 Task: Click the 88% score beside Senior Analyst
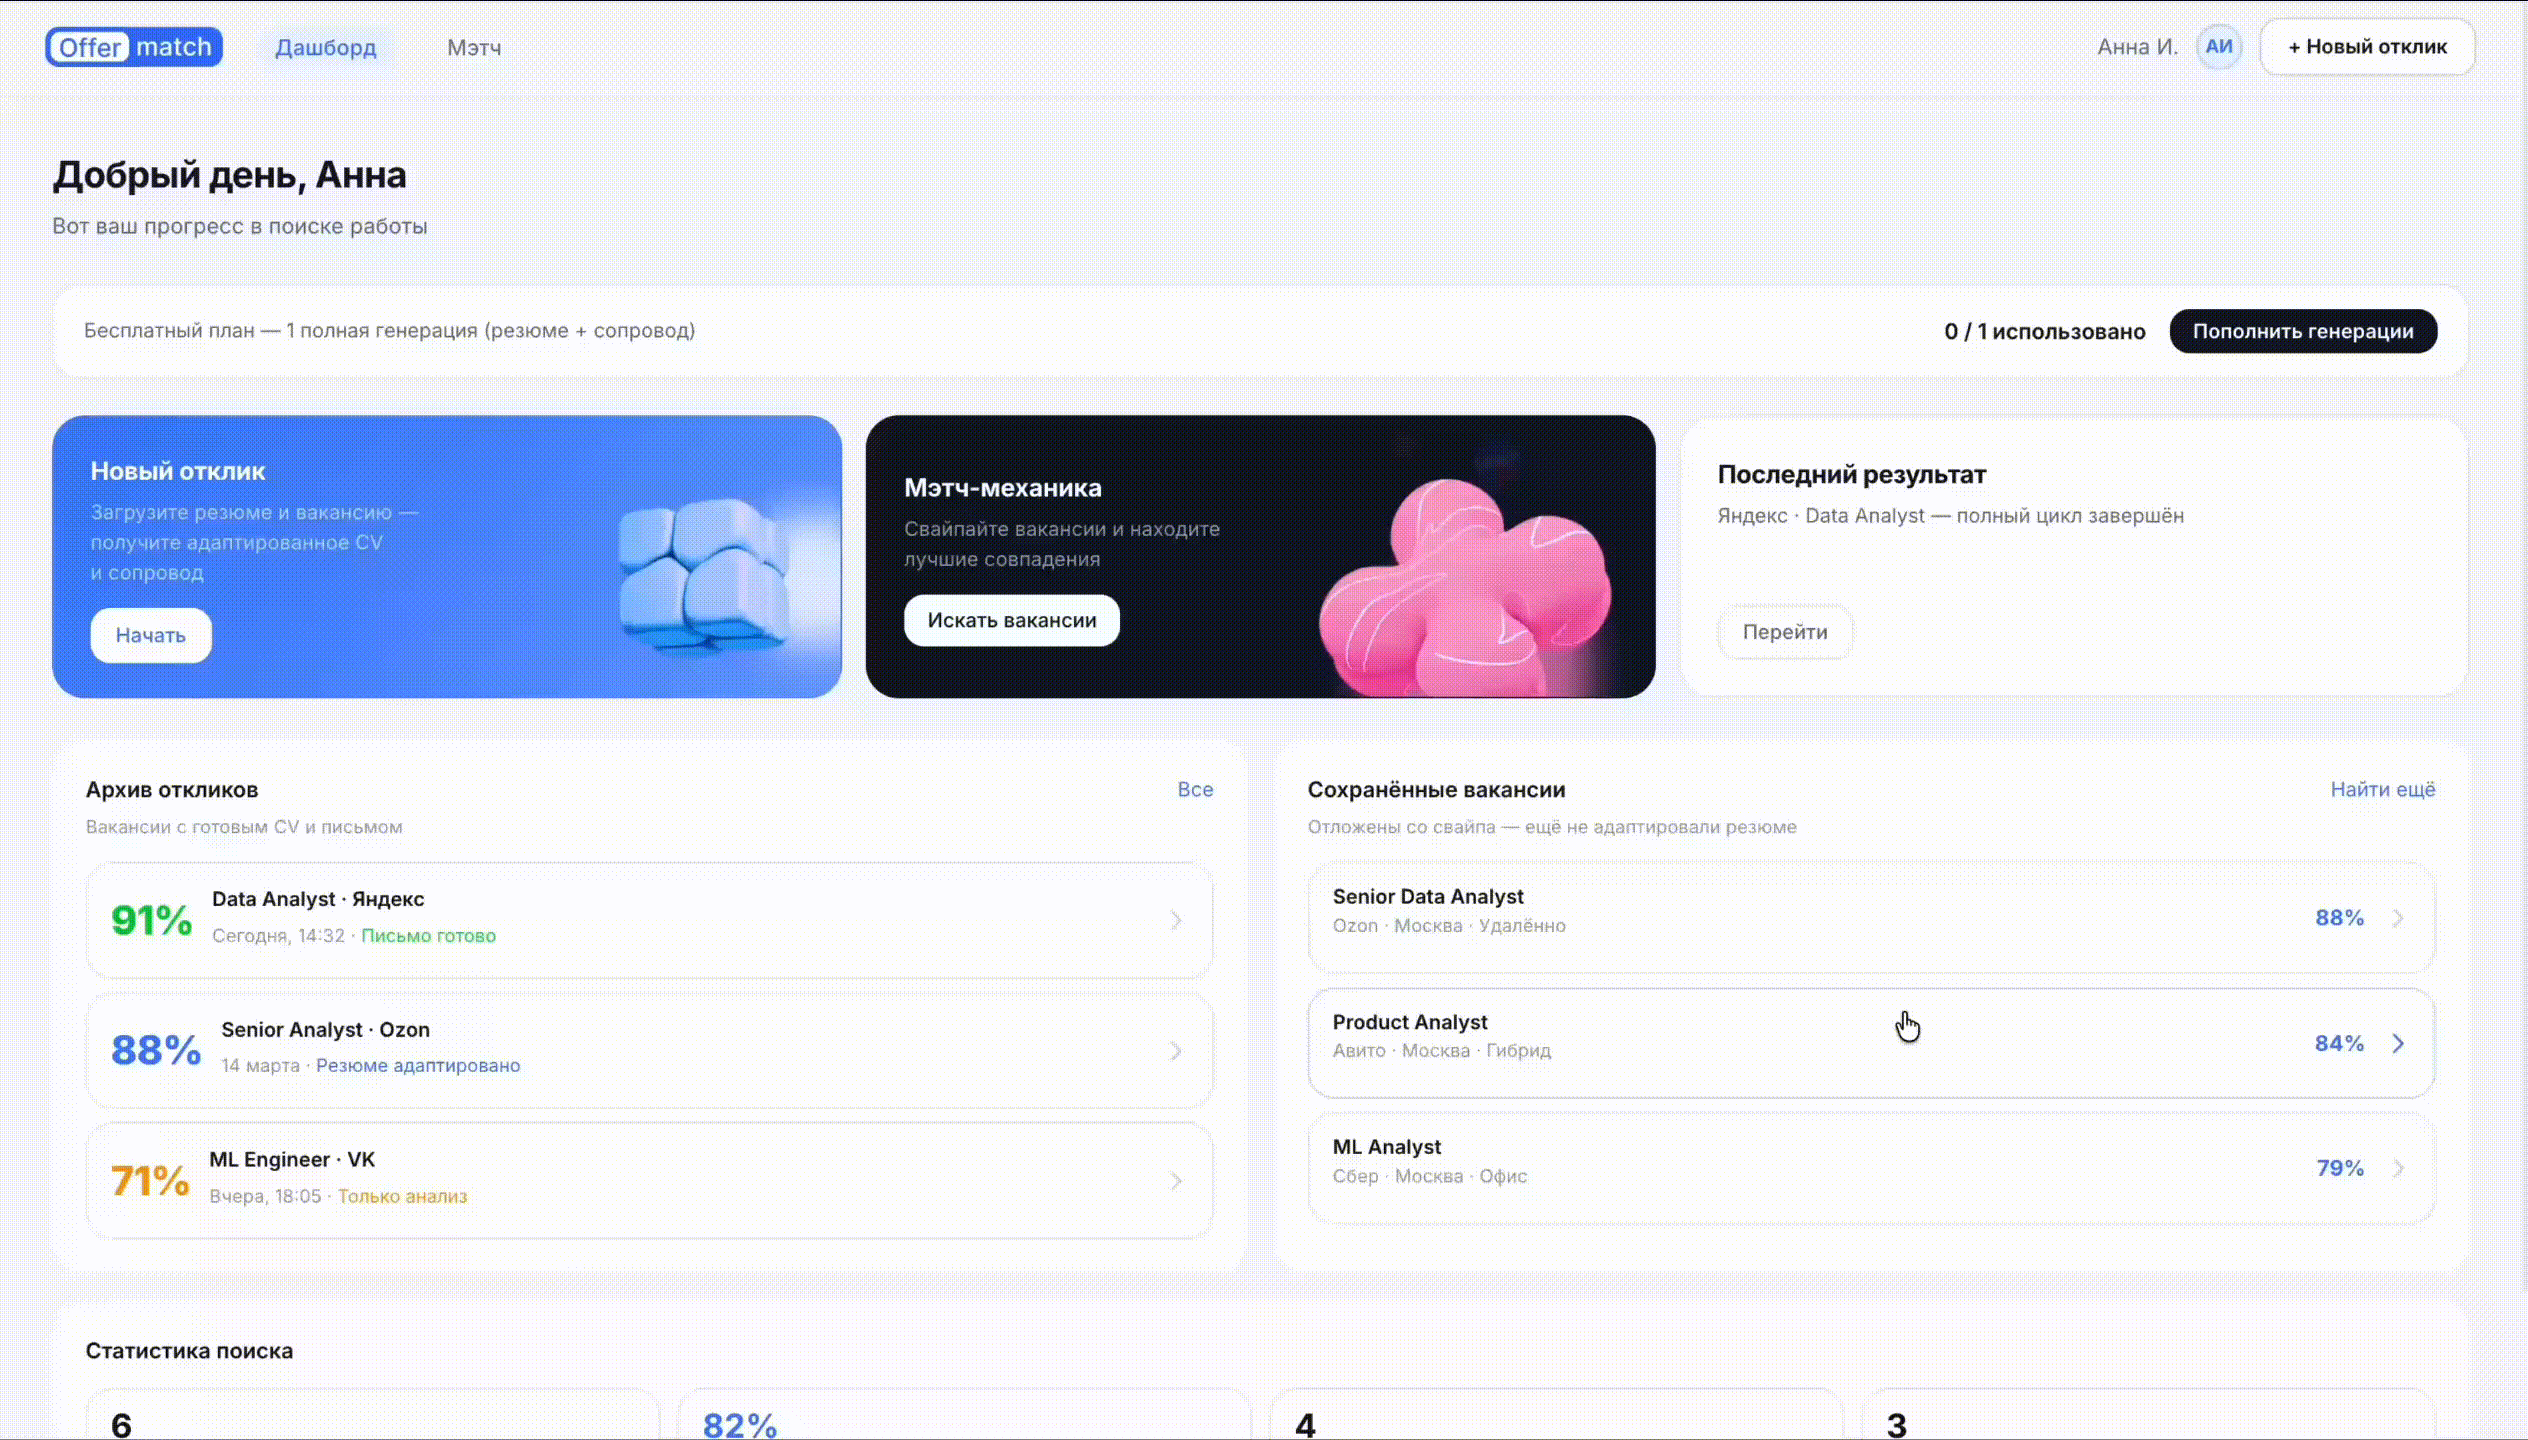pos(156,1050)
